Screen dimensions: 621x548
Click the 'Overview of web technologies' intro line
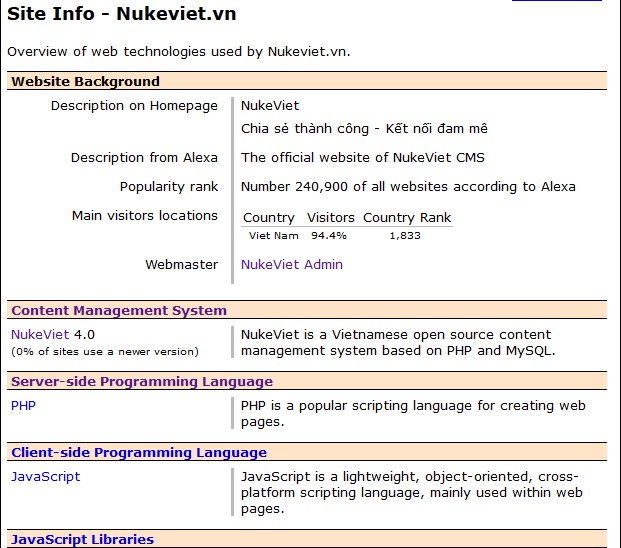pos(179,52)
